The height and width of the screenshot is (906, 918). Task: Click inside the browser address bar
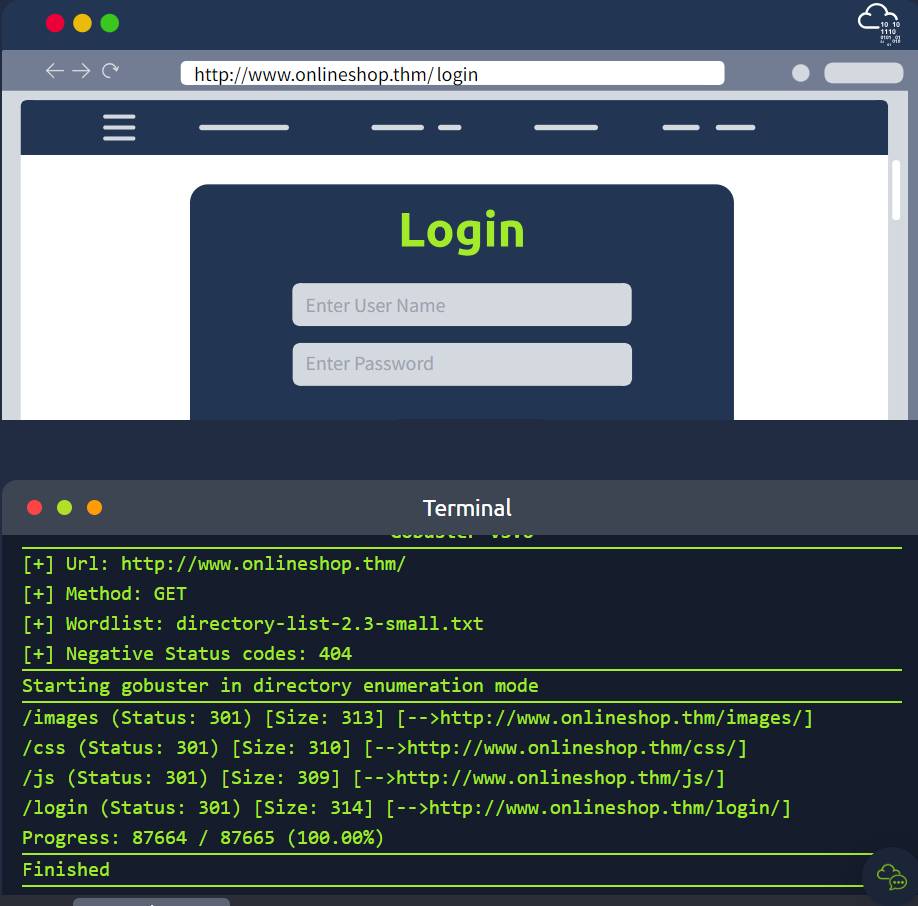(450, 72)
